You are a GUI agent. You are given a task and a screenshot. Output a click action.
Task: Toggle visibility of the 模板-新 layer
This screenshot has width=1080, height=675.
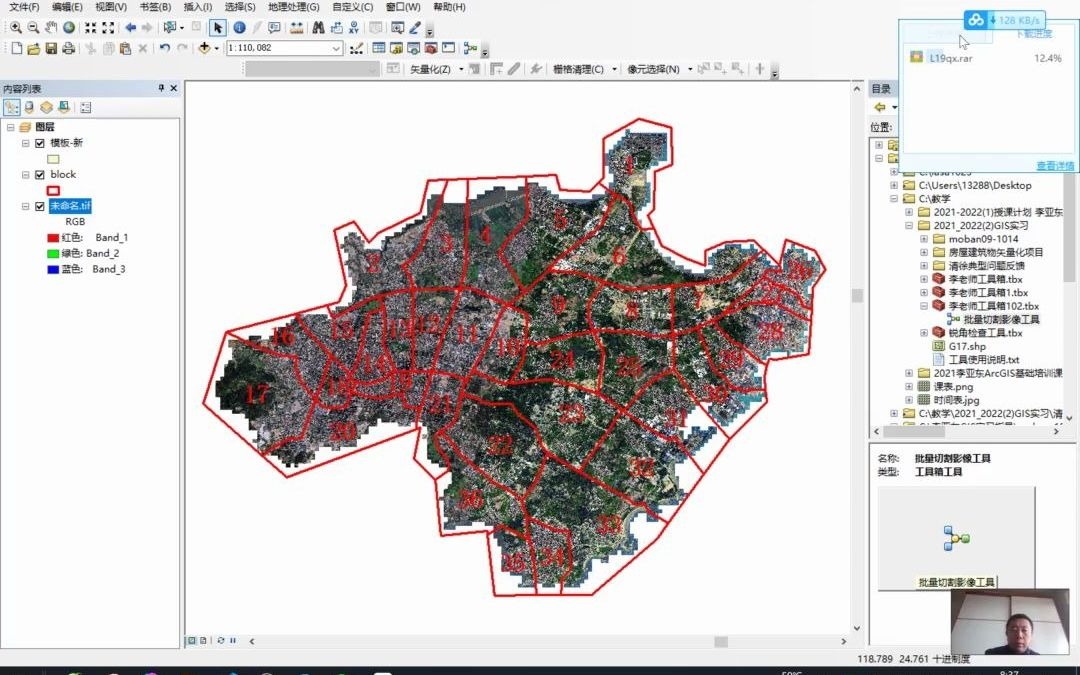click(39, 144)
